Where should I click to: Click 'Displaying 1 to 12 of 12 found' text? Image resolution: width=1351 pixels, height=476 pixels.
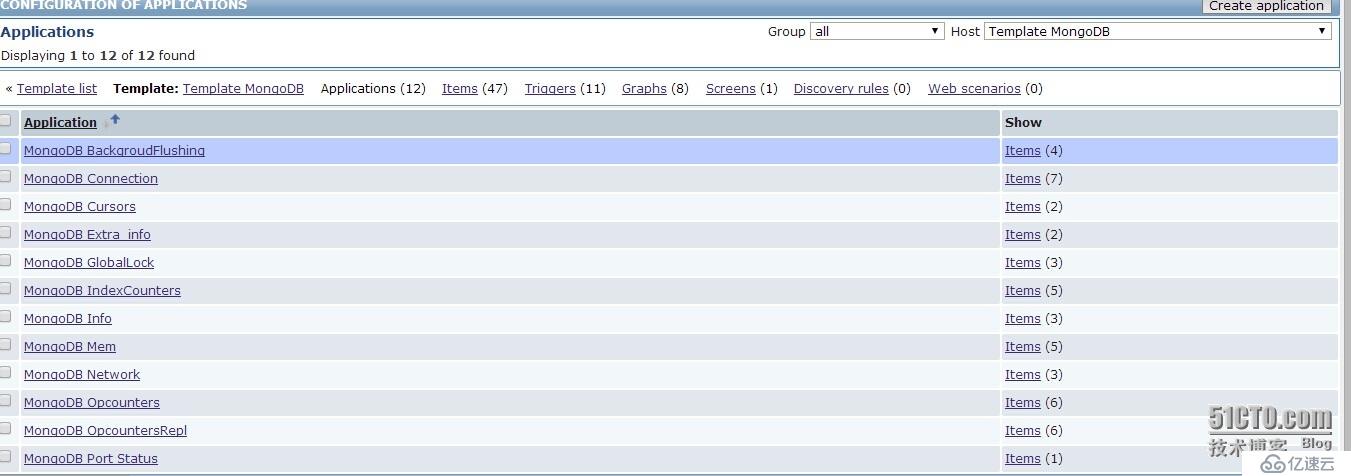click(98, 55)
